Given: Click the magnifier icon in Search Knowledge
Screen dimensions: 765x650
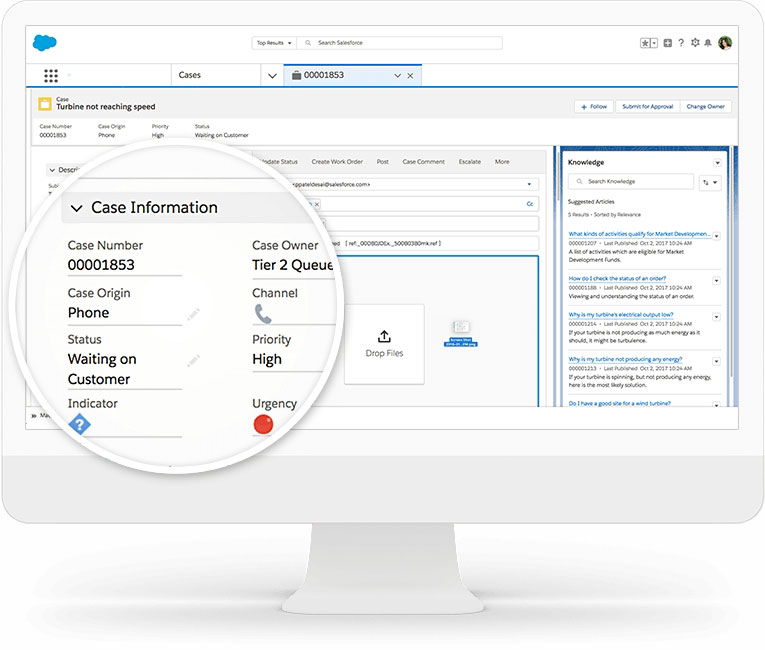Looking at the screenshot, I should coord(579,182).
